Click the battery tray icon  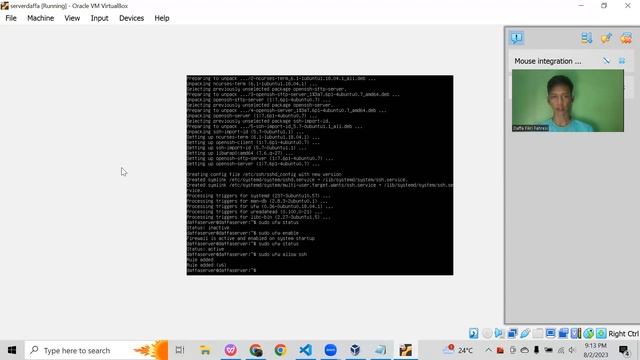pos(549,350)
